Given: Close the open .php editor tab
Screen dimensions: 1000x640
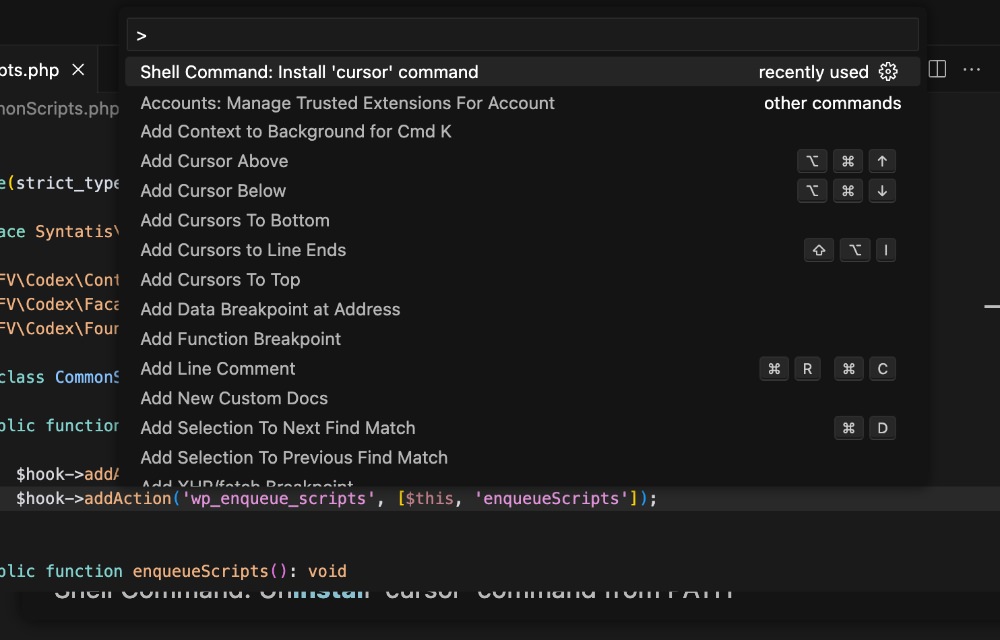Looking at the screenshot, I should (78, 69).
